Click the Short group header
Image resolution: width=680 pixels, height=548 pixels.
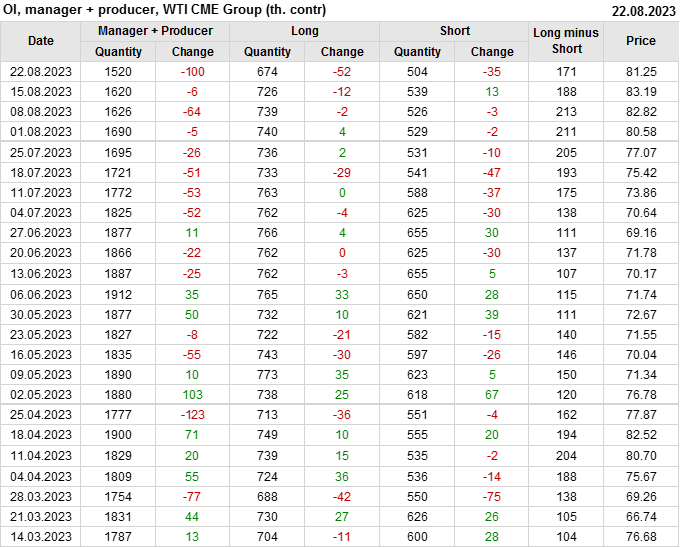tap(455, 31)
